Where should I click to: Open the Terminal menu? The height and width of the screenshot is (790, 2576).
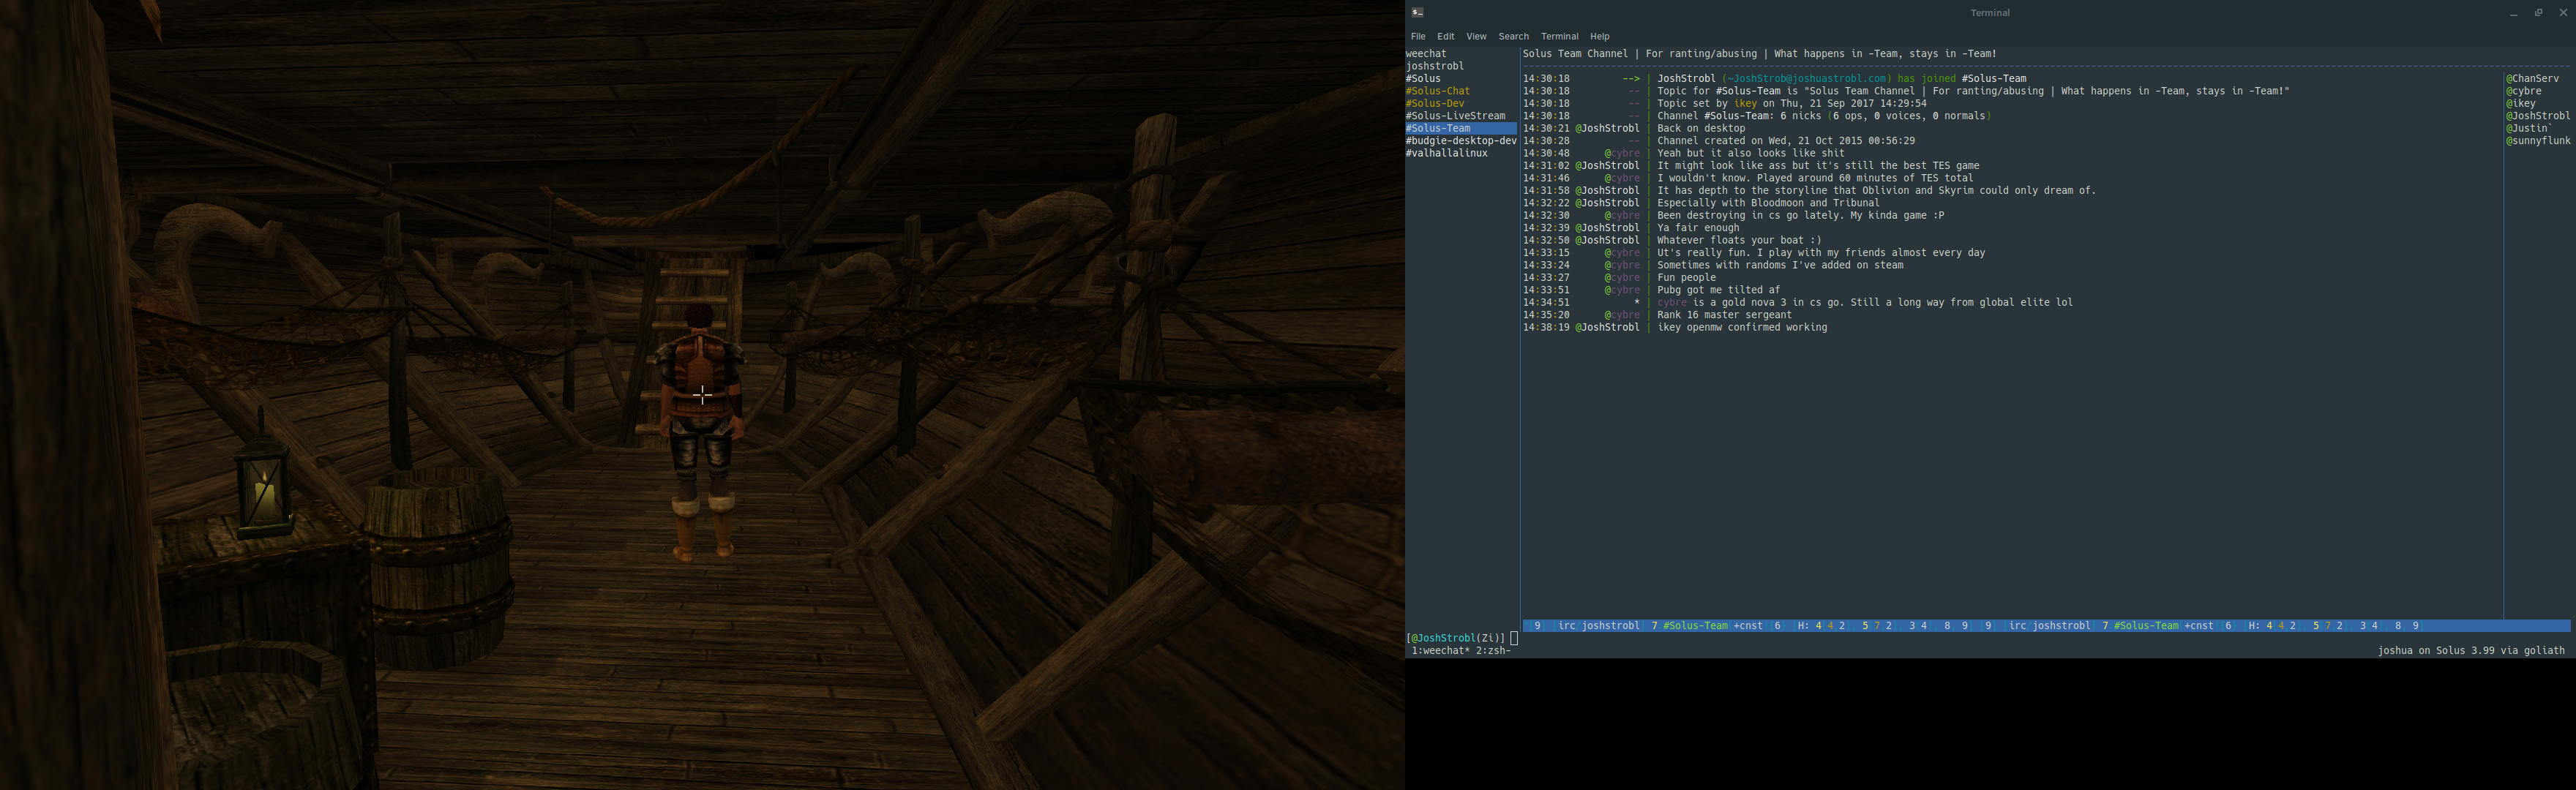click(1559, 36)
